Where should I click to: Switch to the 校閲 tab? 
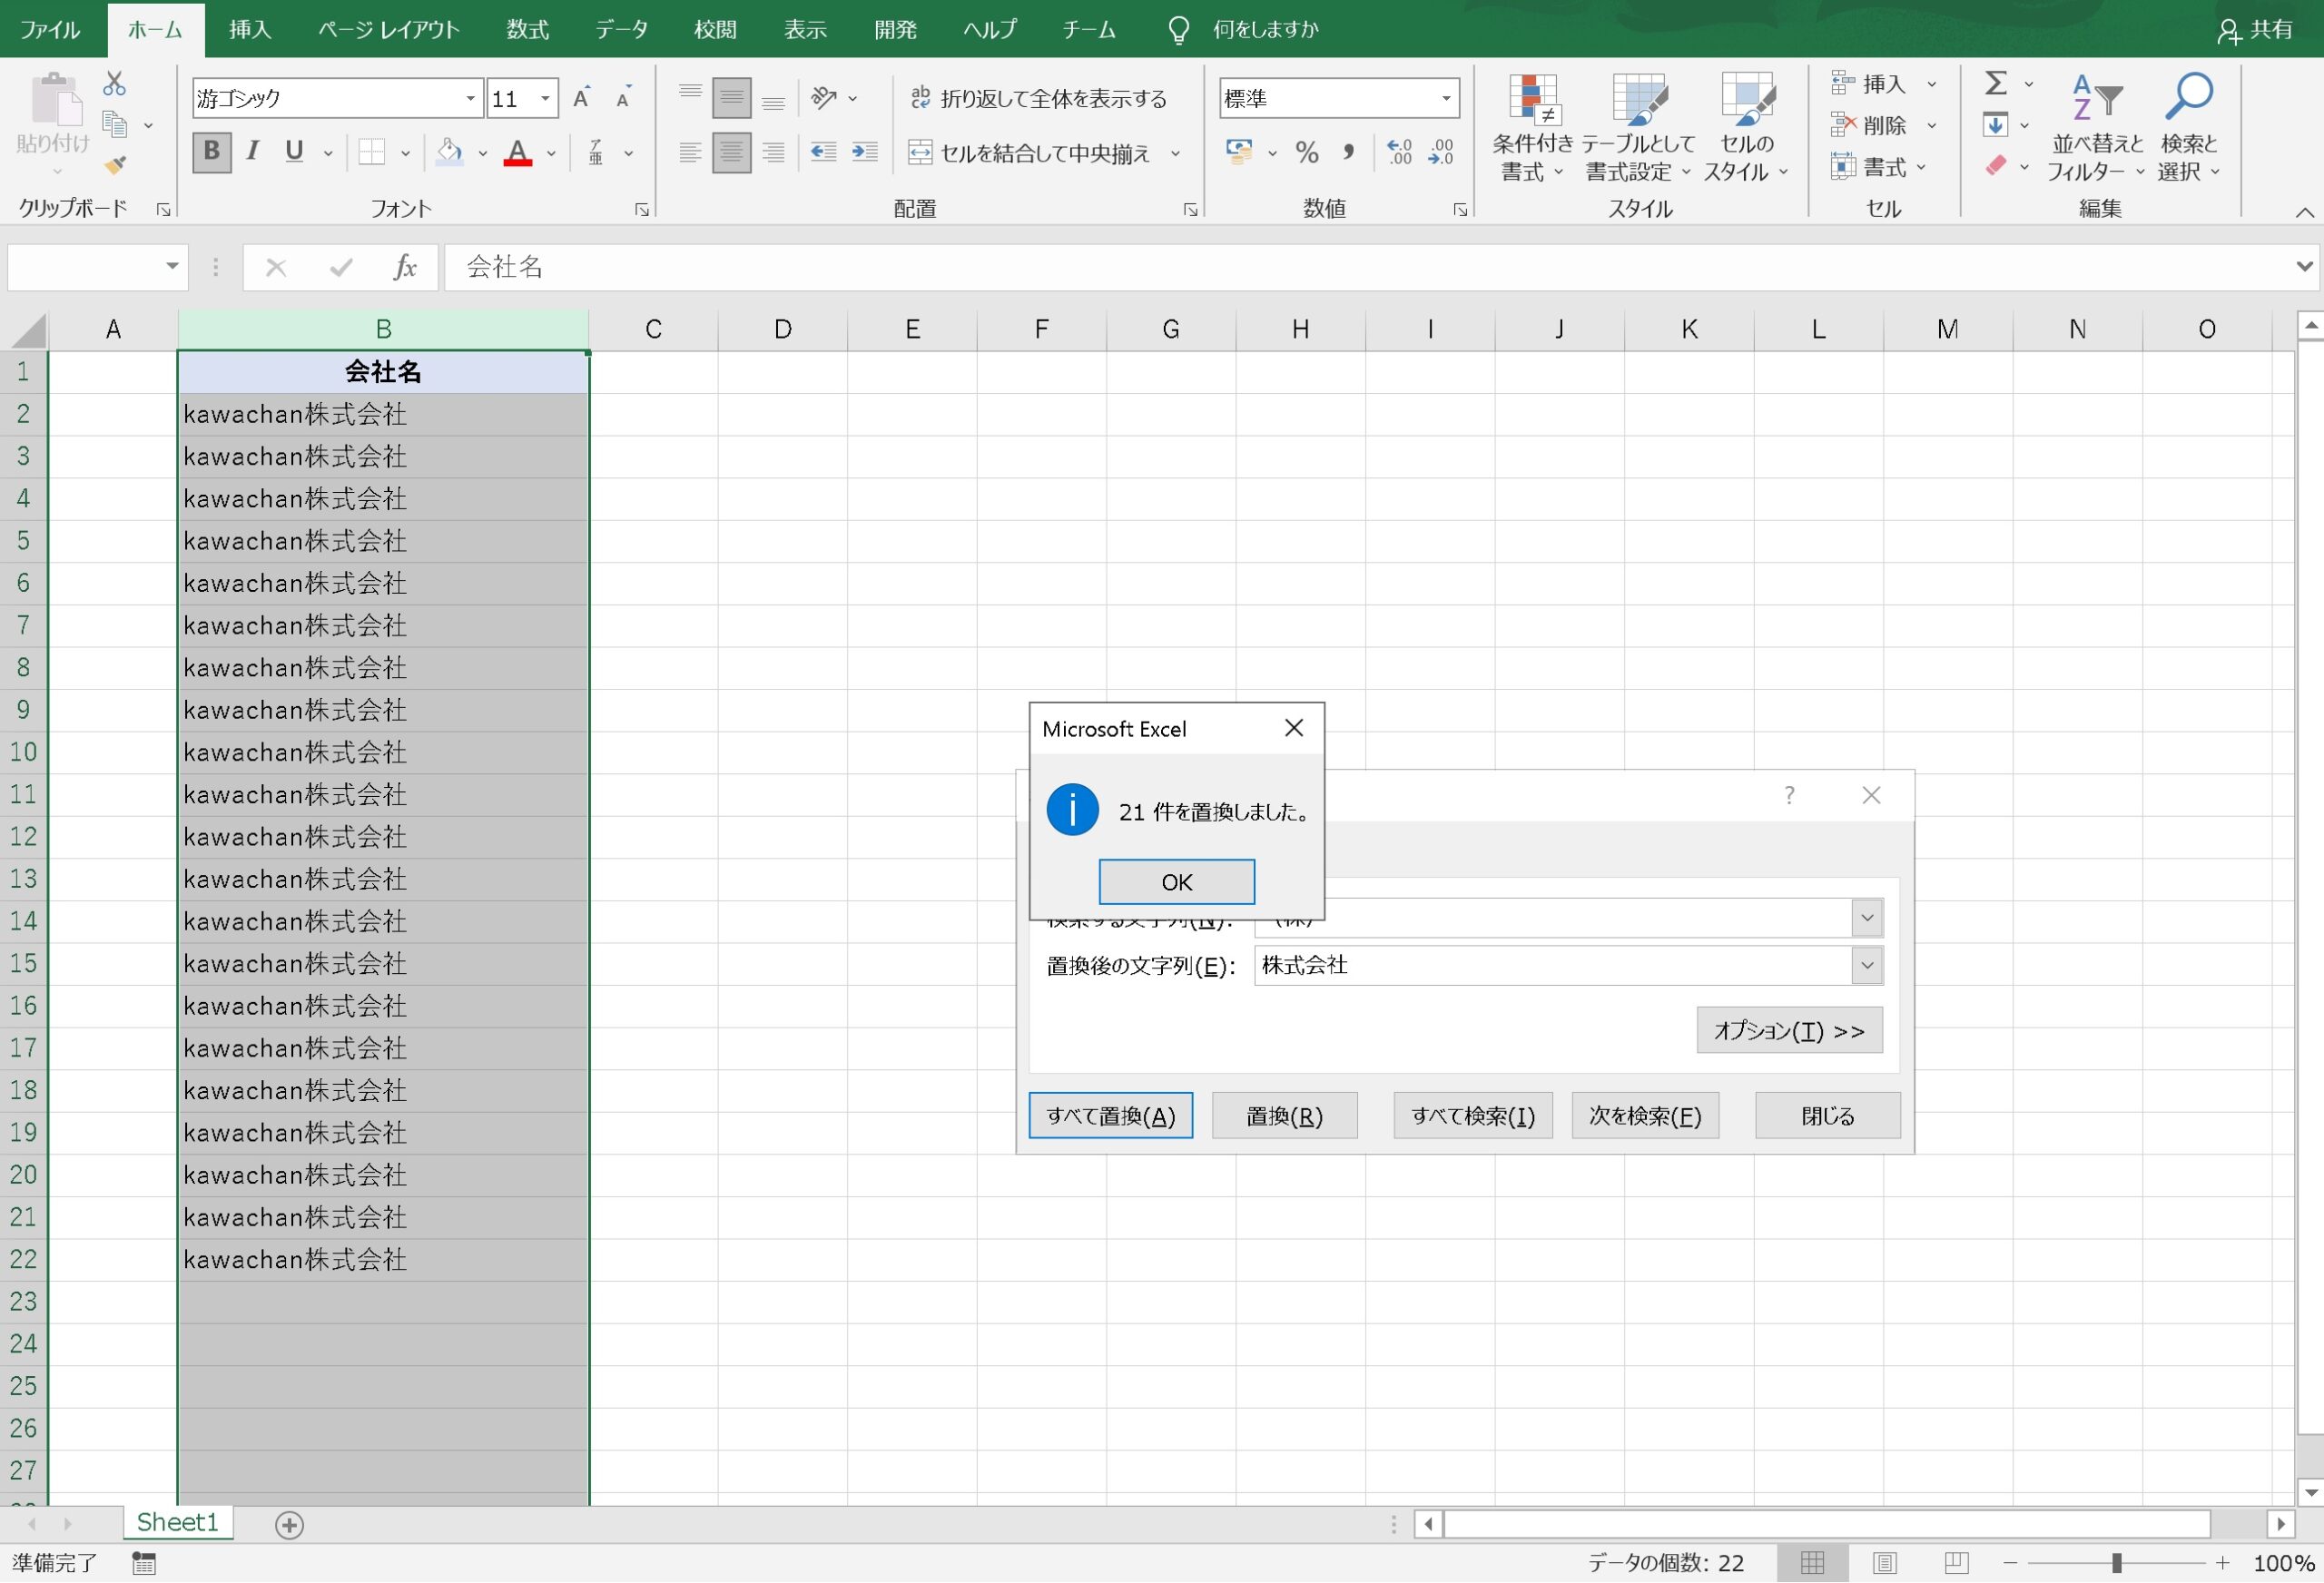pyautogui.click(x=716, y=29)
